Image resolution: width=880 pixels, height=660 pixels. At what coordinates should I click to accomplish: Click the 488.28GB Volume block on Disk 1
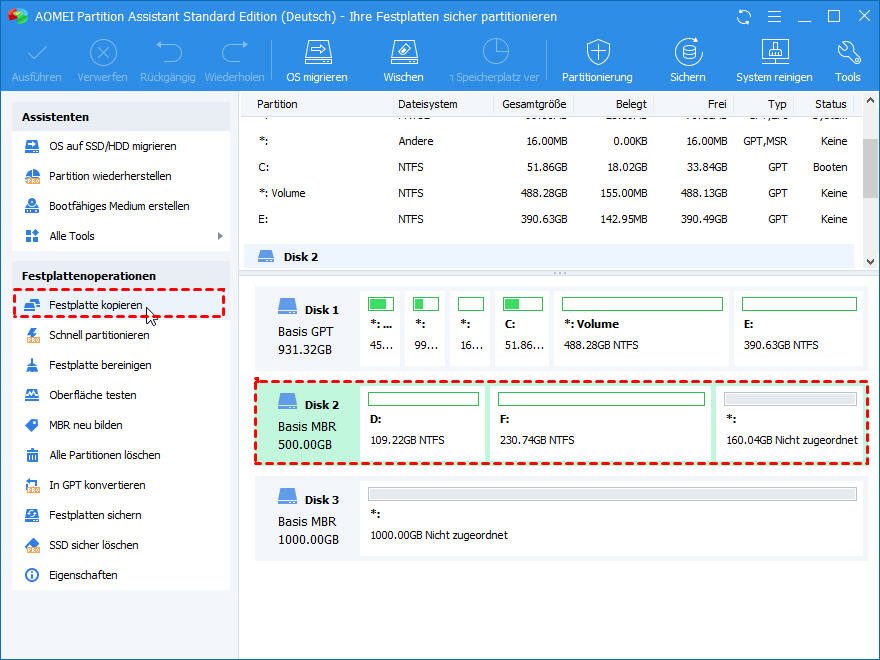click(641, 328)
